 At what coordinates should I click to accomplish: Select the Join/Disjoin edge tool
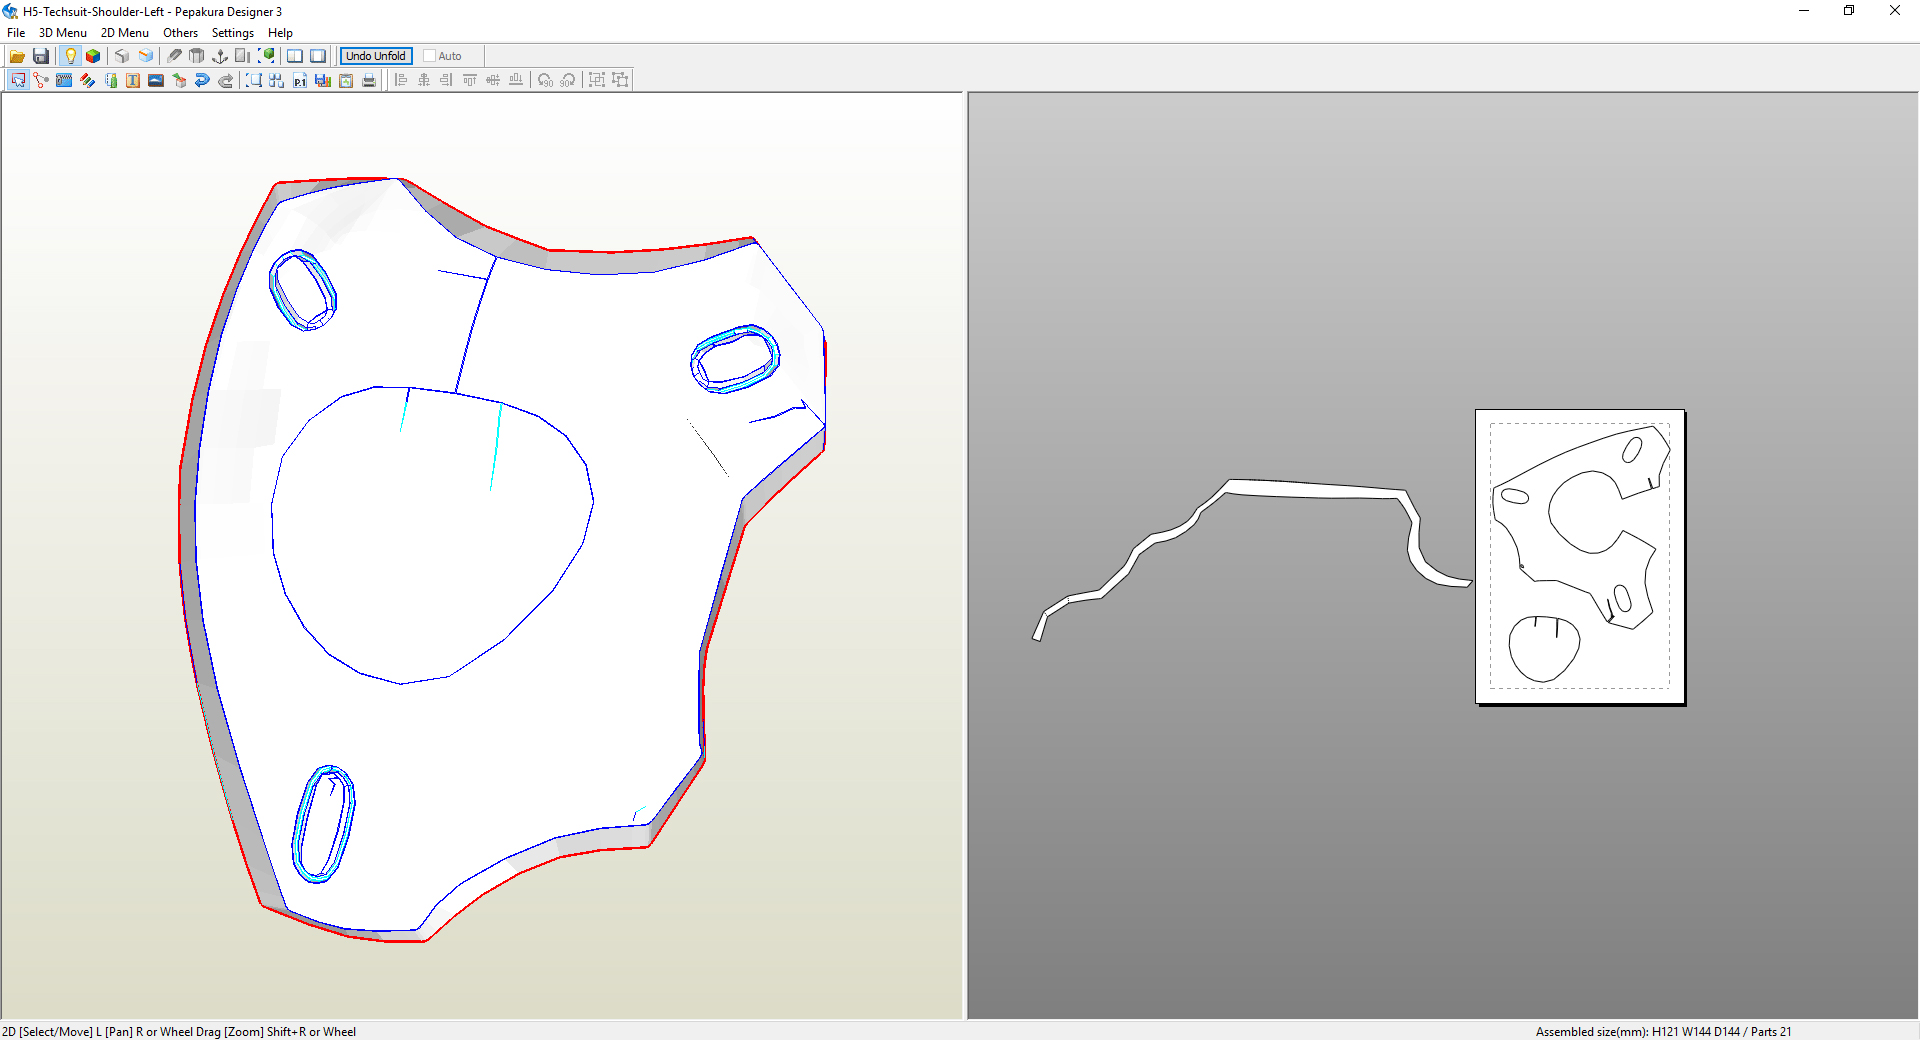41,80
